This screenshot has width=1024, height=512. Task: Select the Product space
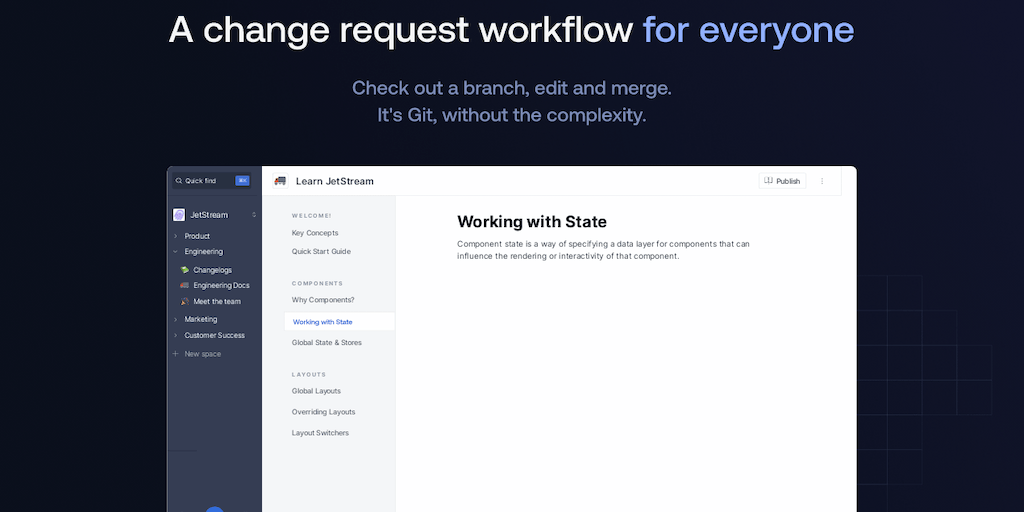click(x=197, y=236)
